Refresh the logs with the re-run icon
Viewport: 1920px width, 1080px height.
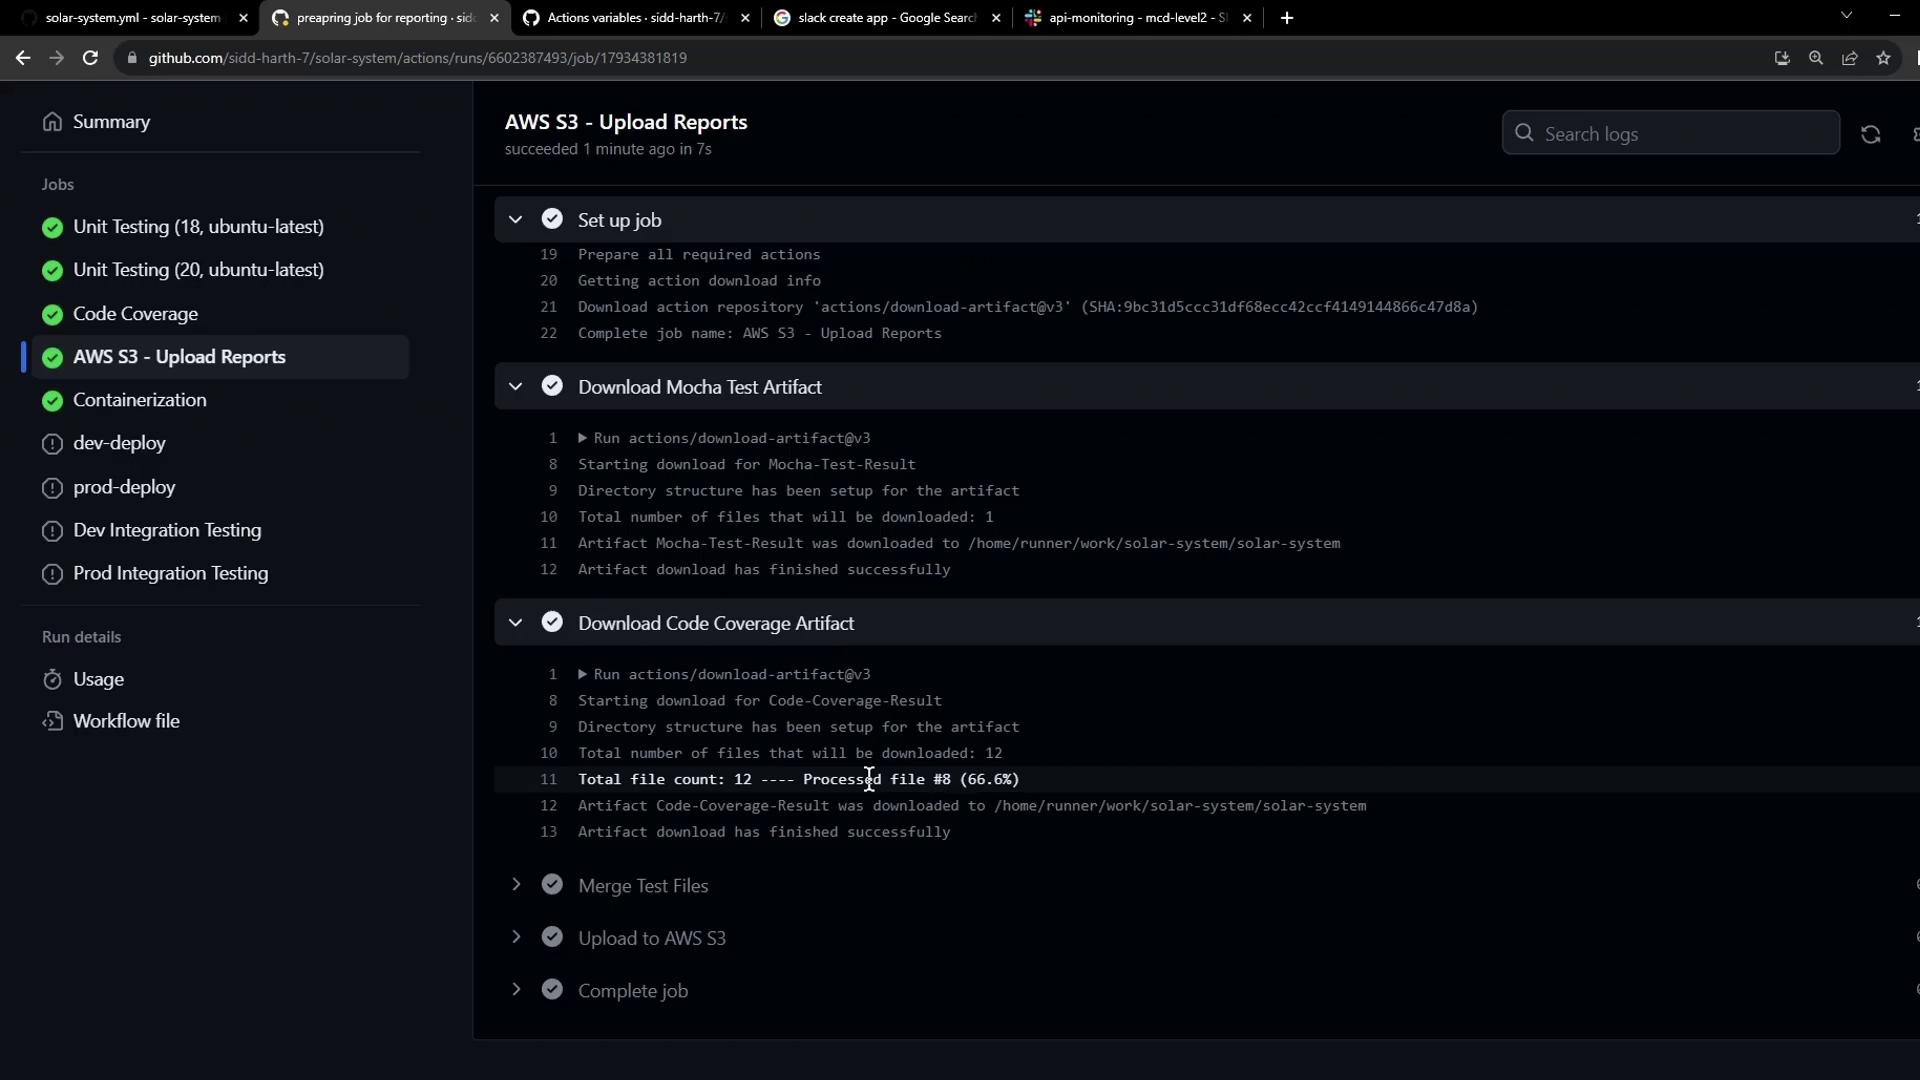point(1870,134)
